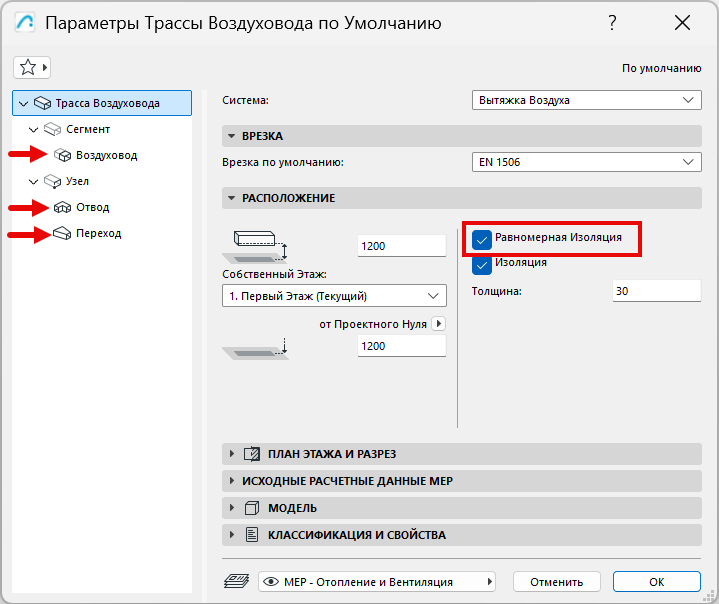
Task: Click the elevation from project zero diagram icon
Action: pyautogui.click(x=255, y=349)
